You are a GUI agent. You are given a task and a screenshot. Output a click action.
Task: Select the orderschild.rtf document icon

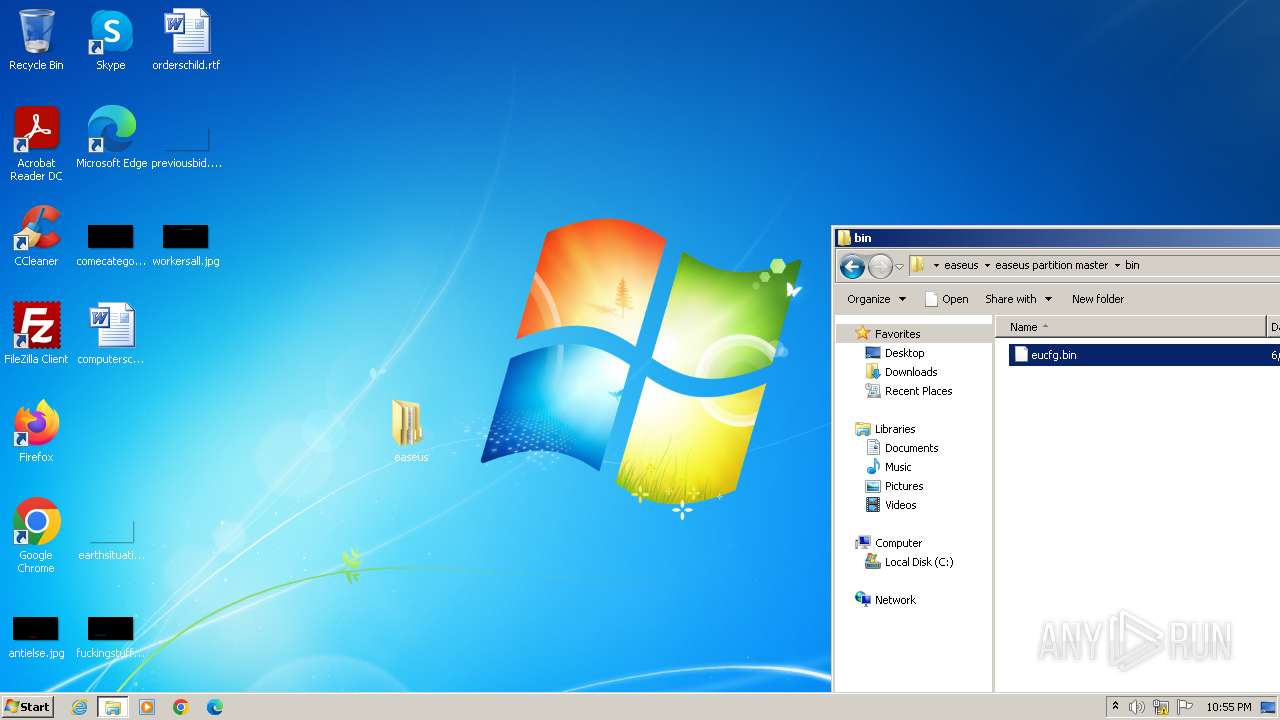[x=186, y=40]
